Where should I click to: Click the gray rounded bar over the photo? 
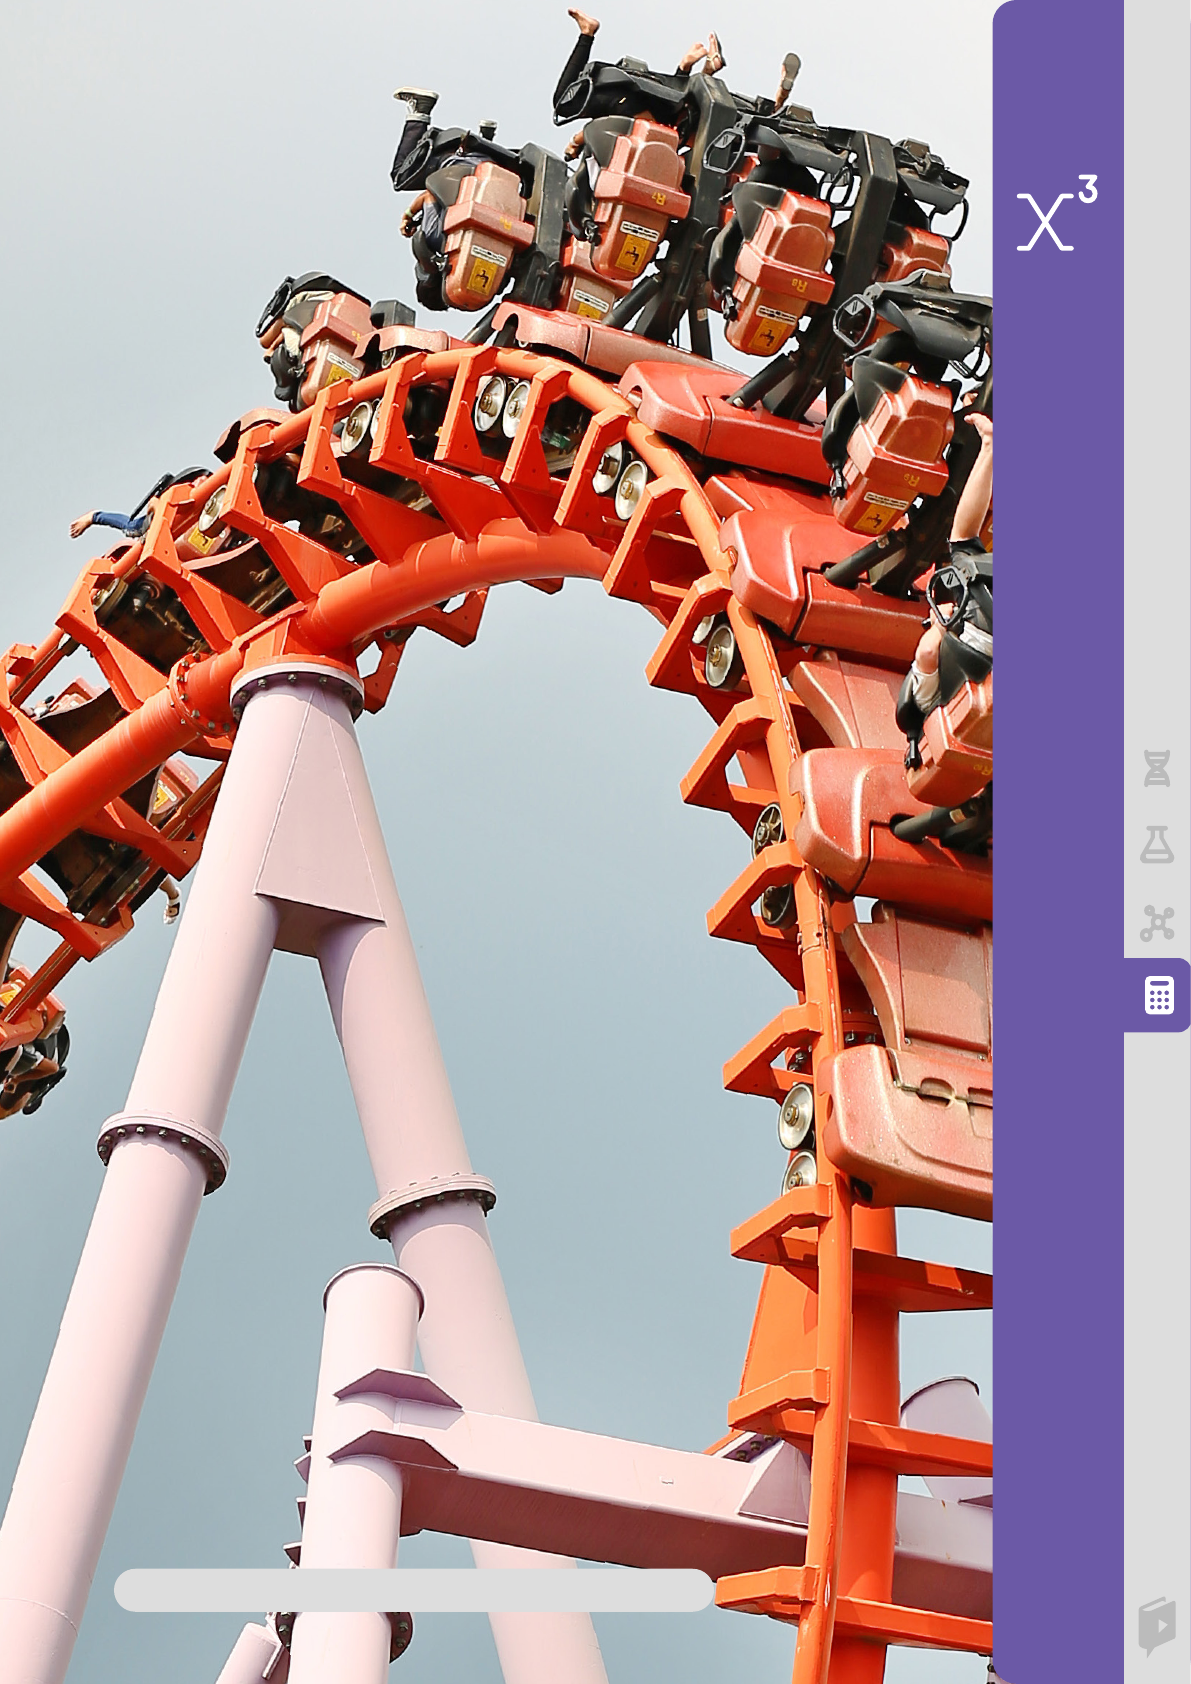coord(413,1590)
